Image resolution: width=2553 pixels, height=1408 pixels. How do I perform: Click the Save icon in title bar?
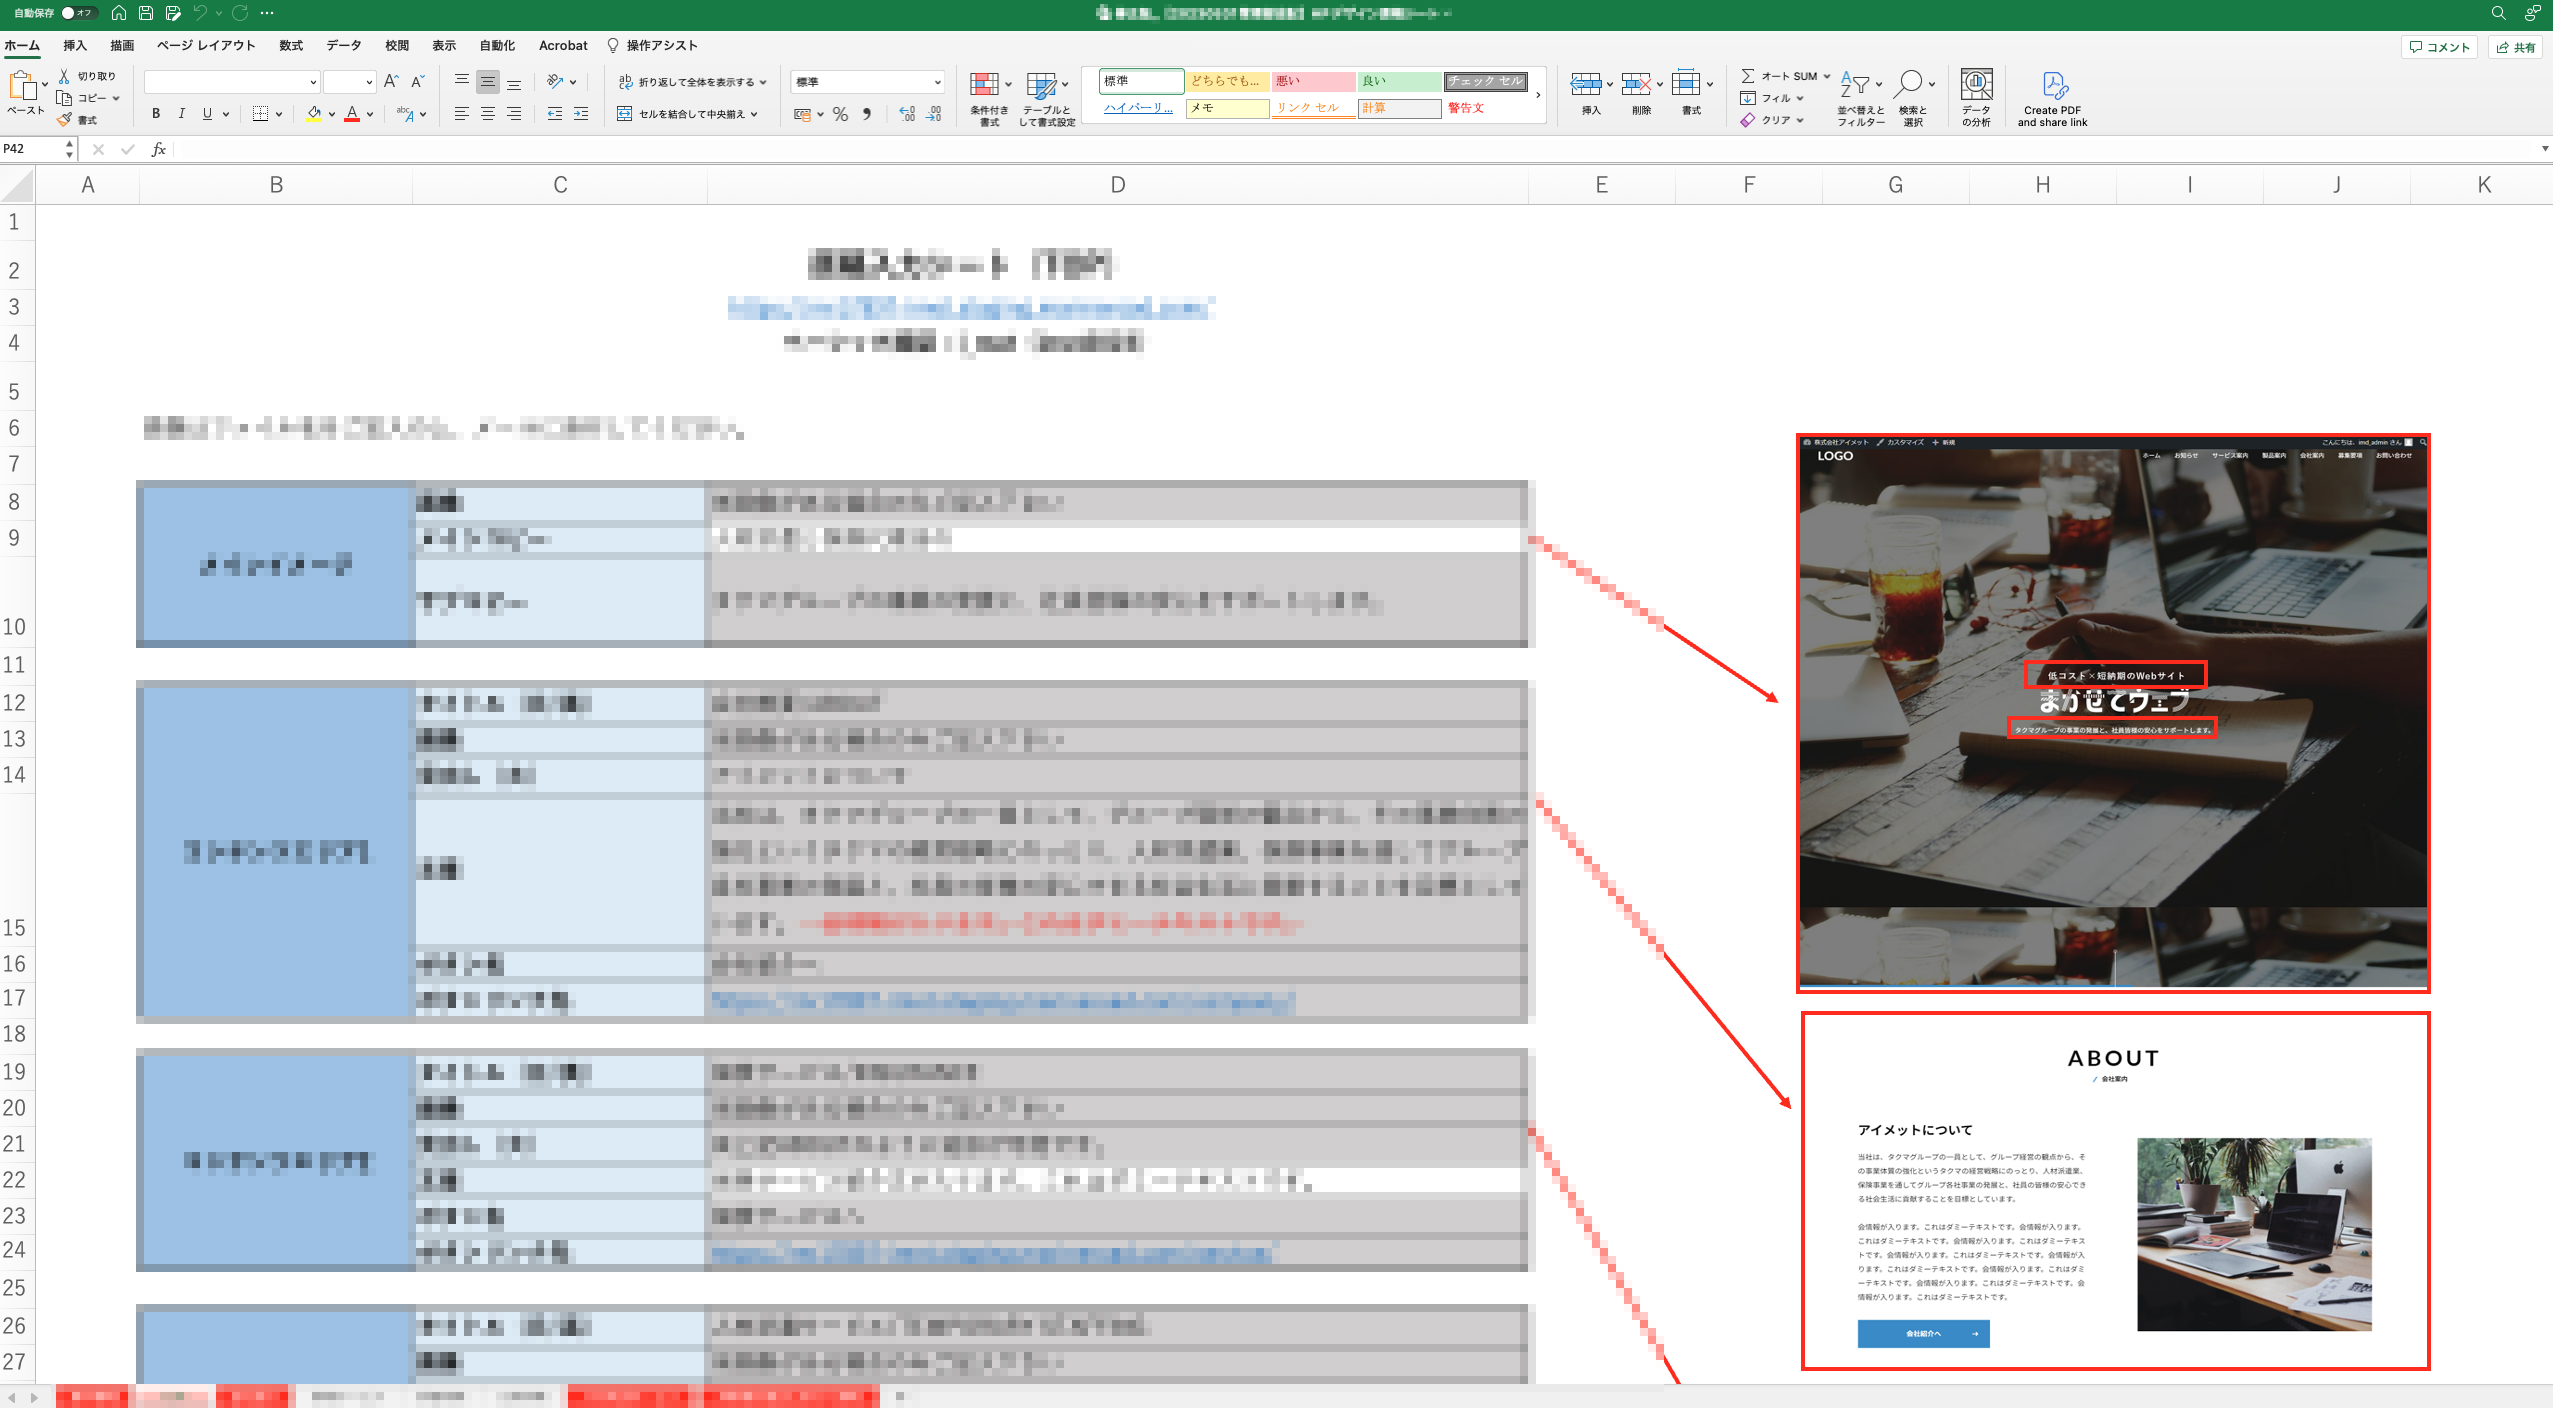pos(146,13)
